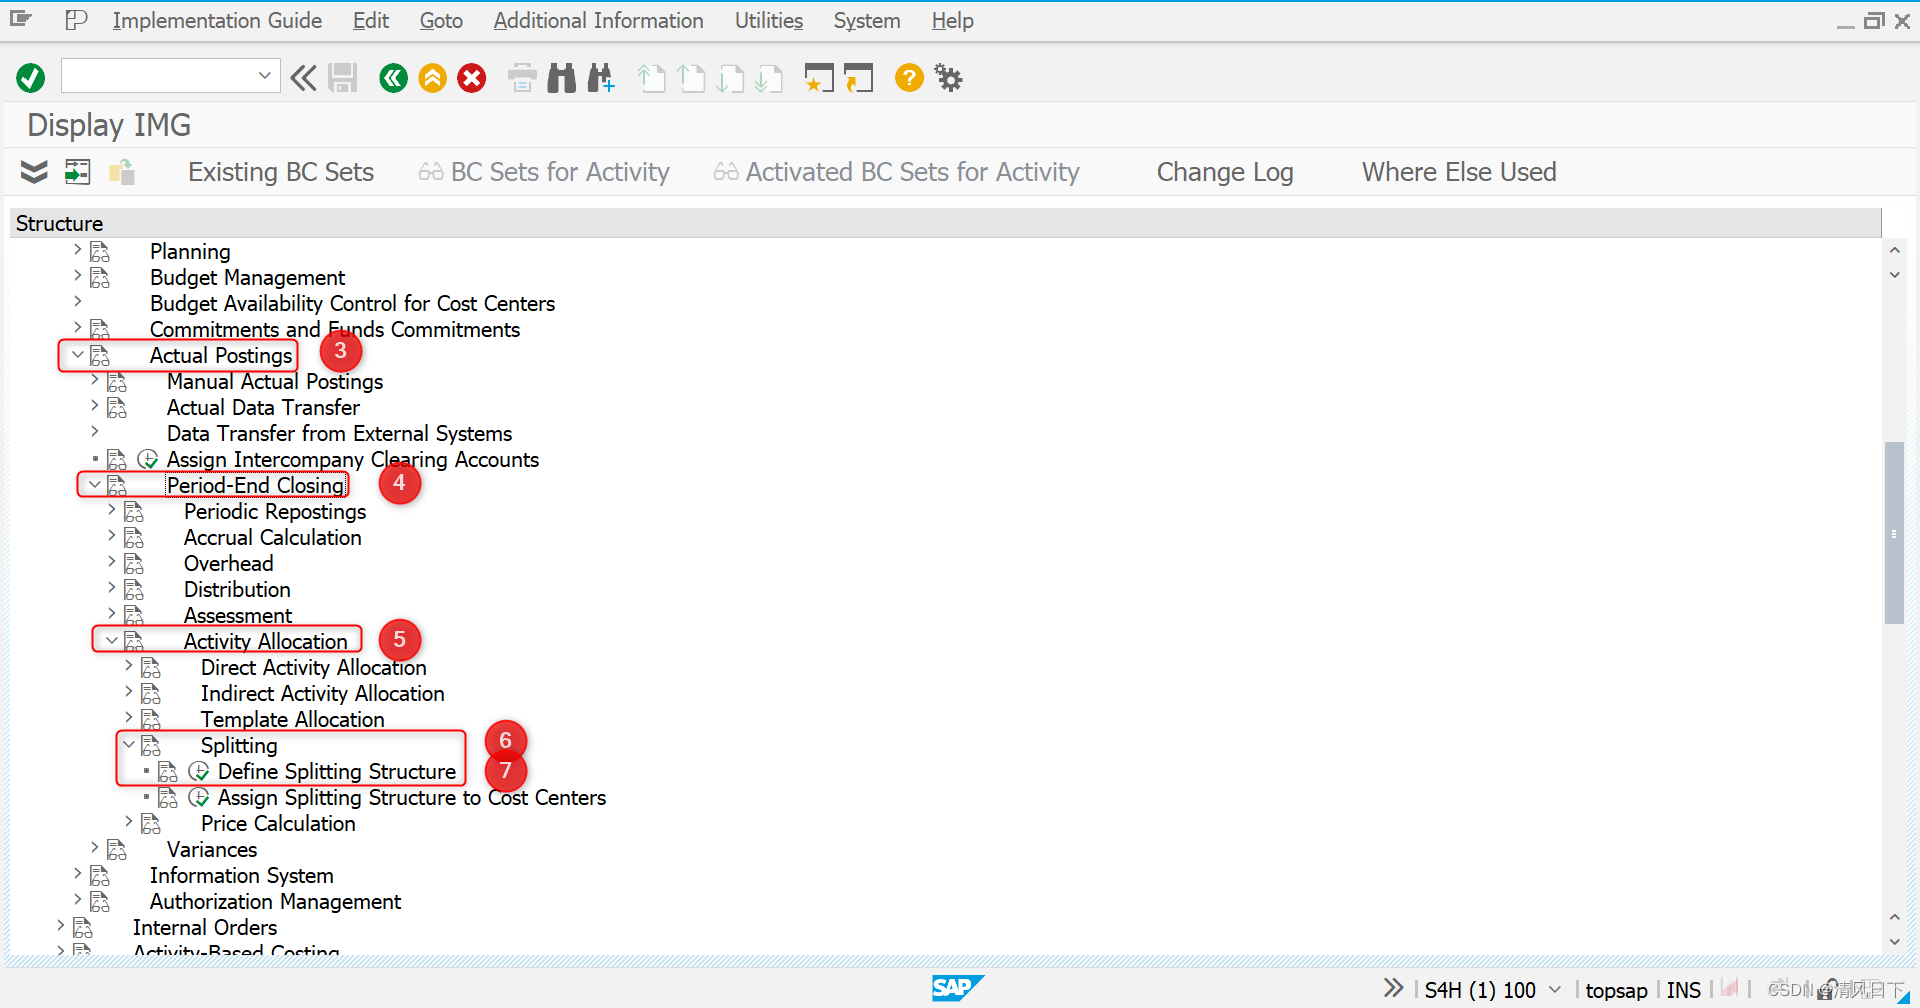Image resolution: width=1920 pixels, height=1008 pixels.
Task: Click the red Cancel icon
Action: click(472, 77)
